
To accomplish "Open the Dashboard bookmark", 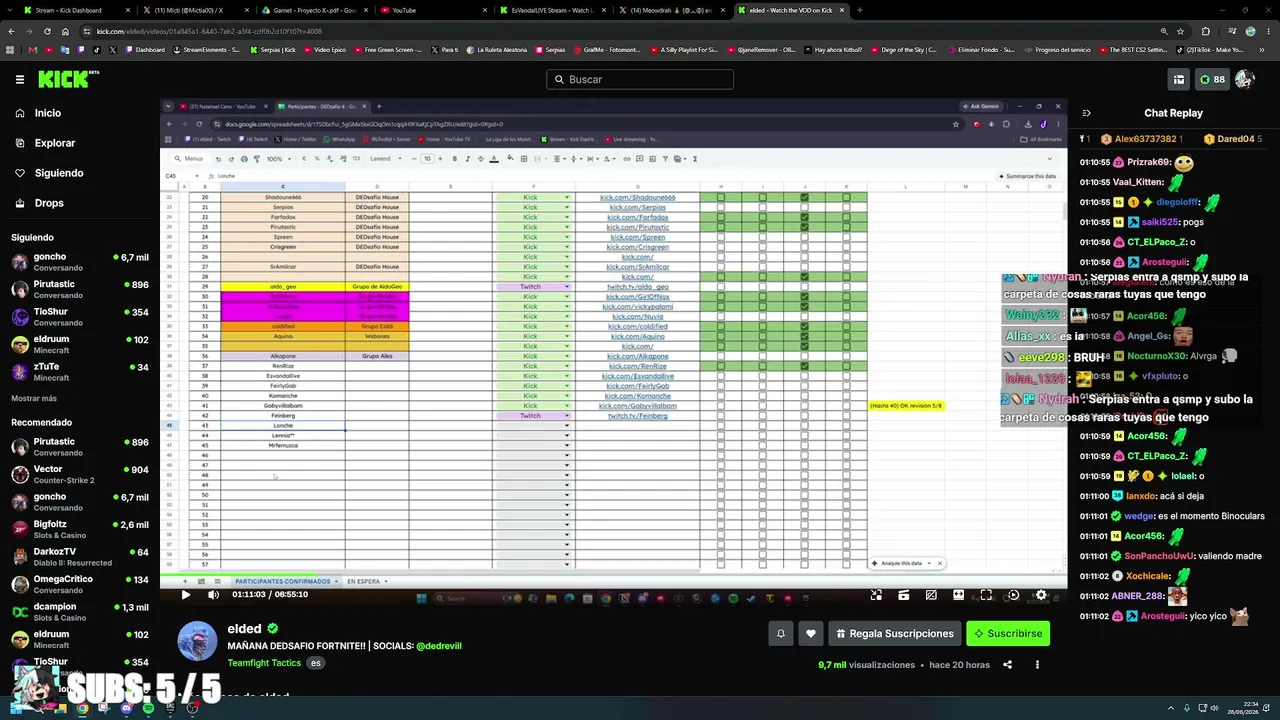I will 145,49.
